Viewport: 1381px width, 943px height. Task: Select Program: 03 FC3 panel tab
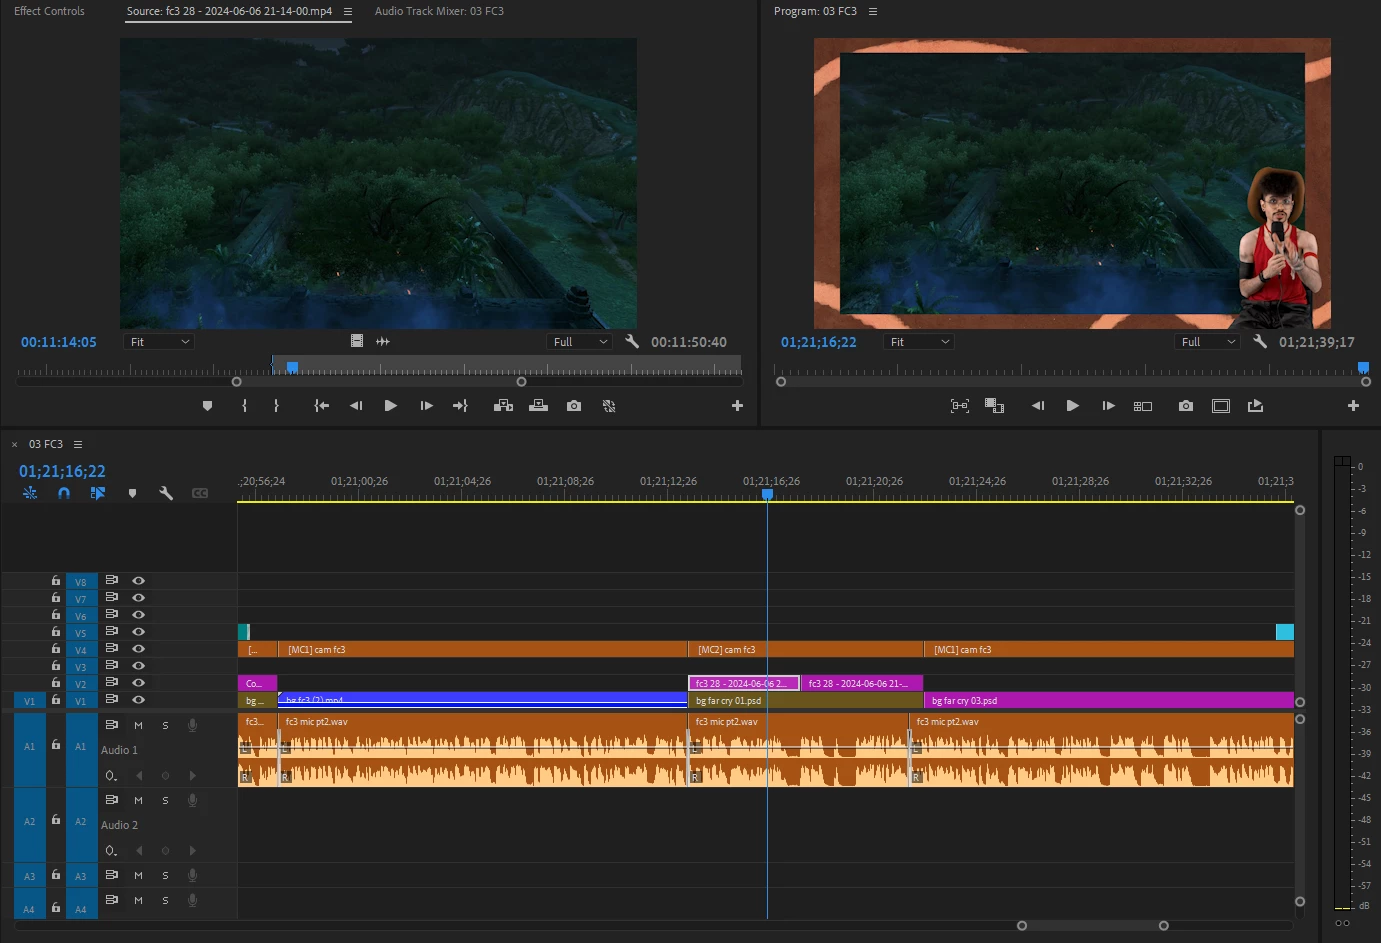(x=815, y=11)
